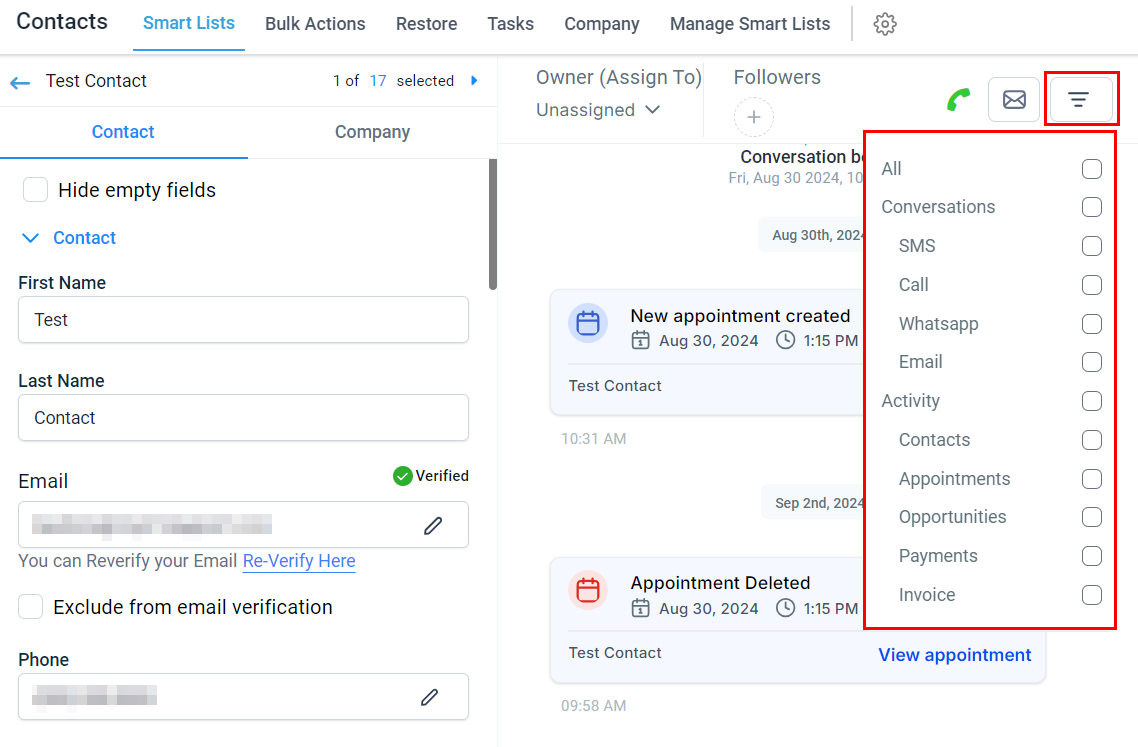Edit the phone number pencil icon

point(430,697)
